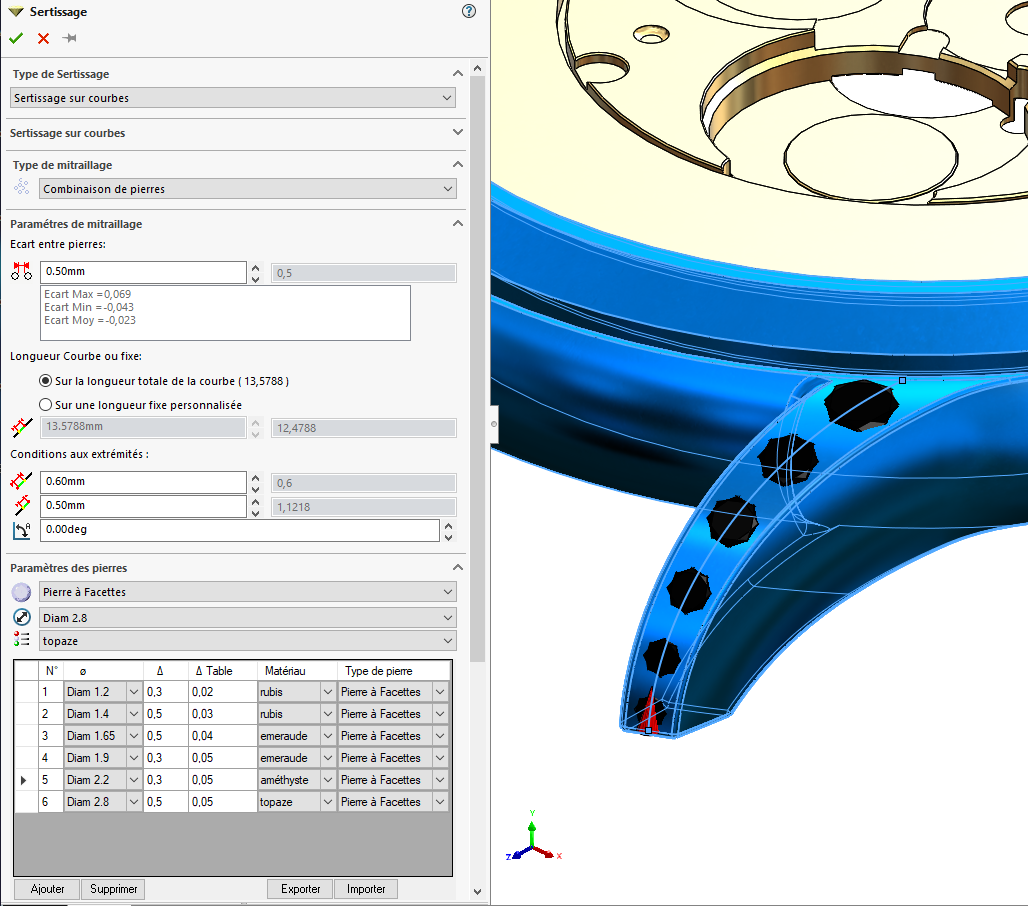Click the 0.60mm end condition input field

pyautogui.click(x=142, y=482)
